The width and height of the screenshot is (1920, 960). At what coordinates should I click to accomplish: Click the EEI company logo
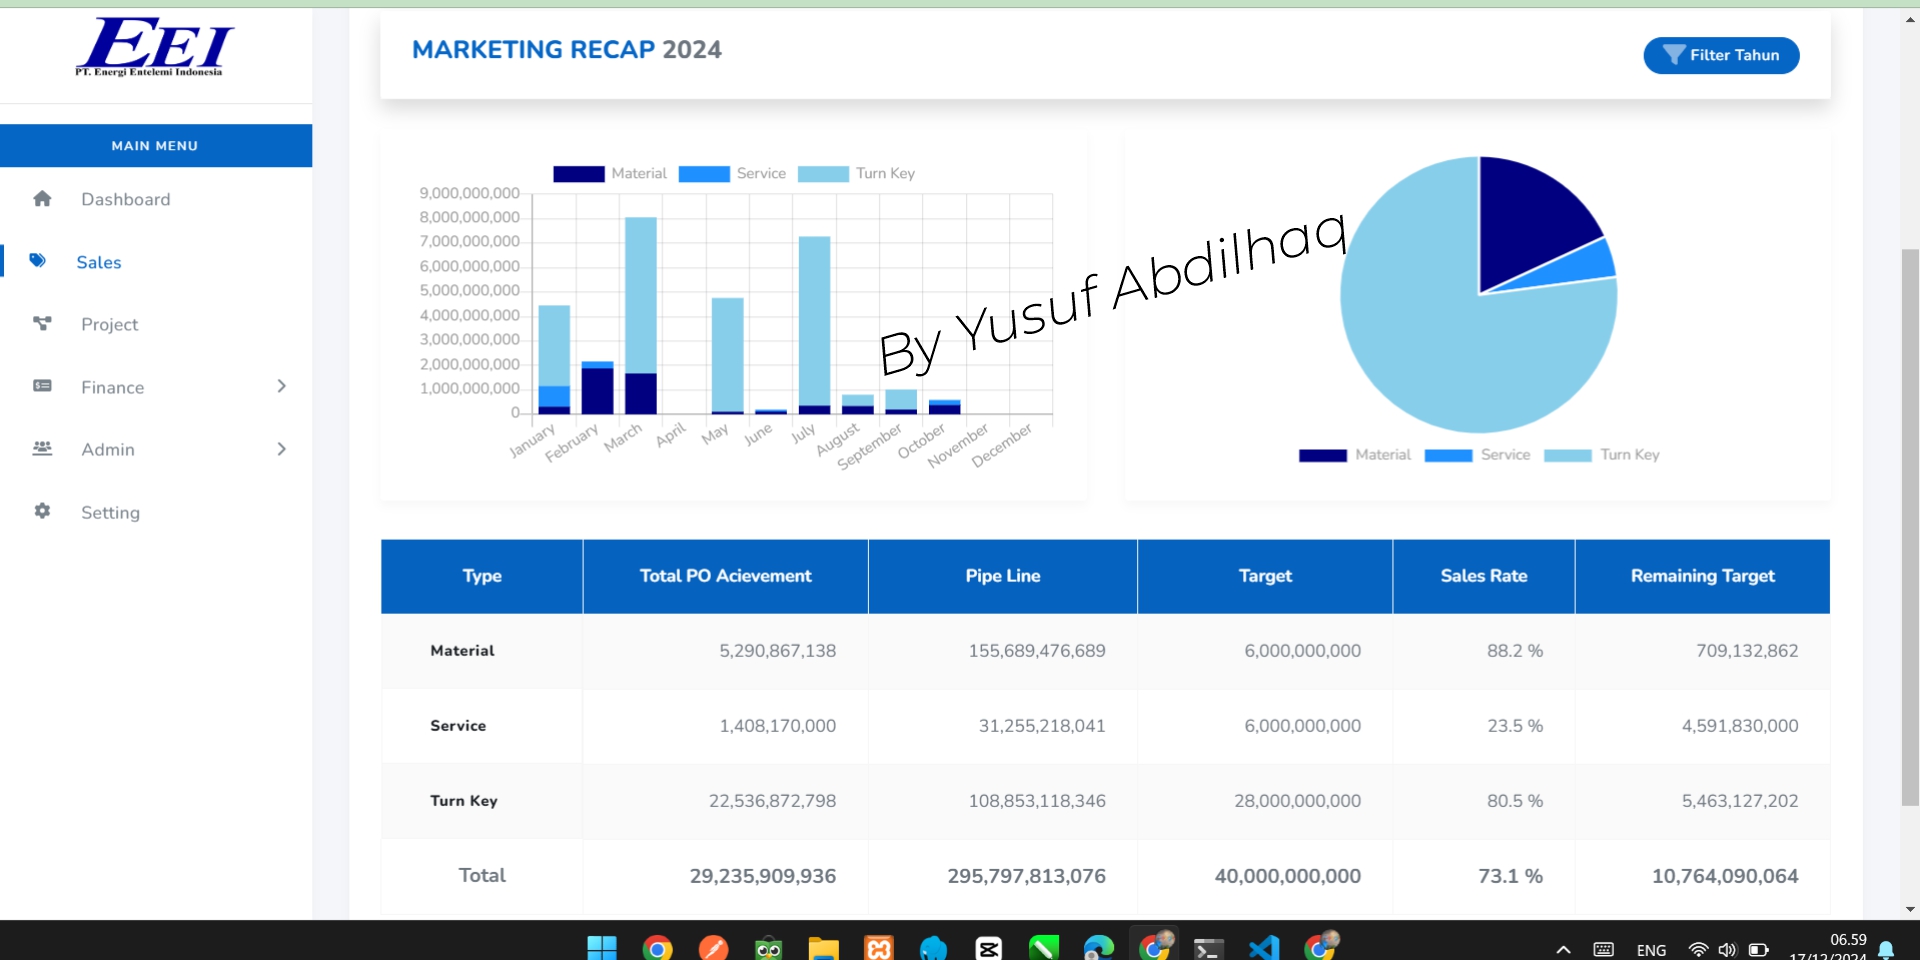tap(154, 47)
